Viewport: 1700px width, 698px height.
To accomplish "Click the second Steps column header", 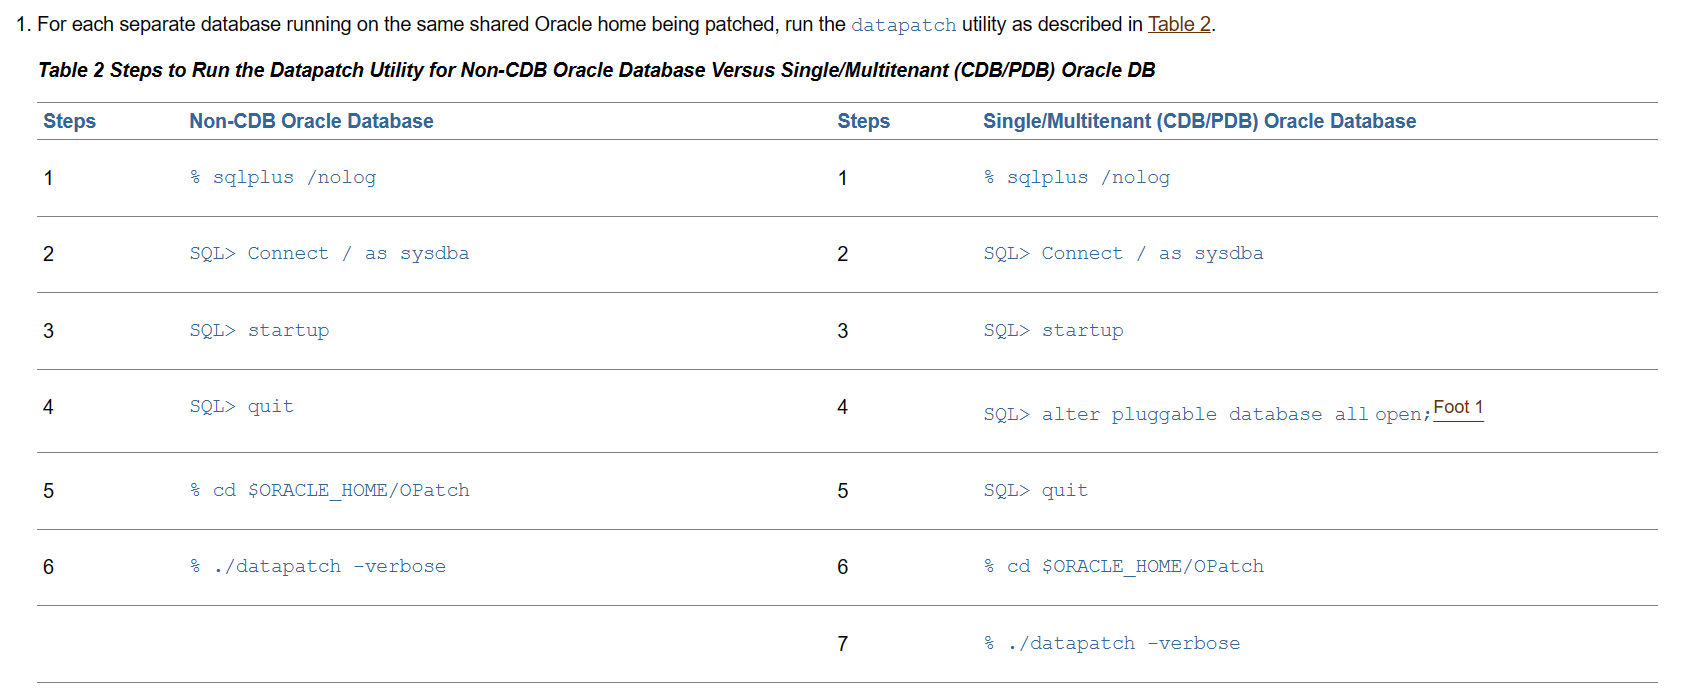I will point(863,121).
